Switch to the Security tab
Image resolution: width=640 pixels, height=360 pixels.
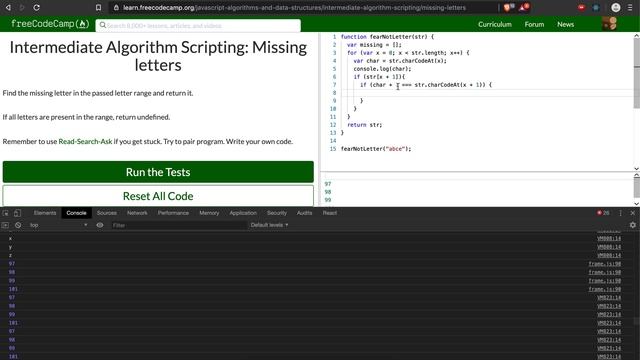coord(277,213)
